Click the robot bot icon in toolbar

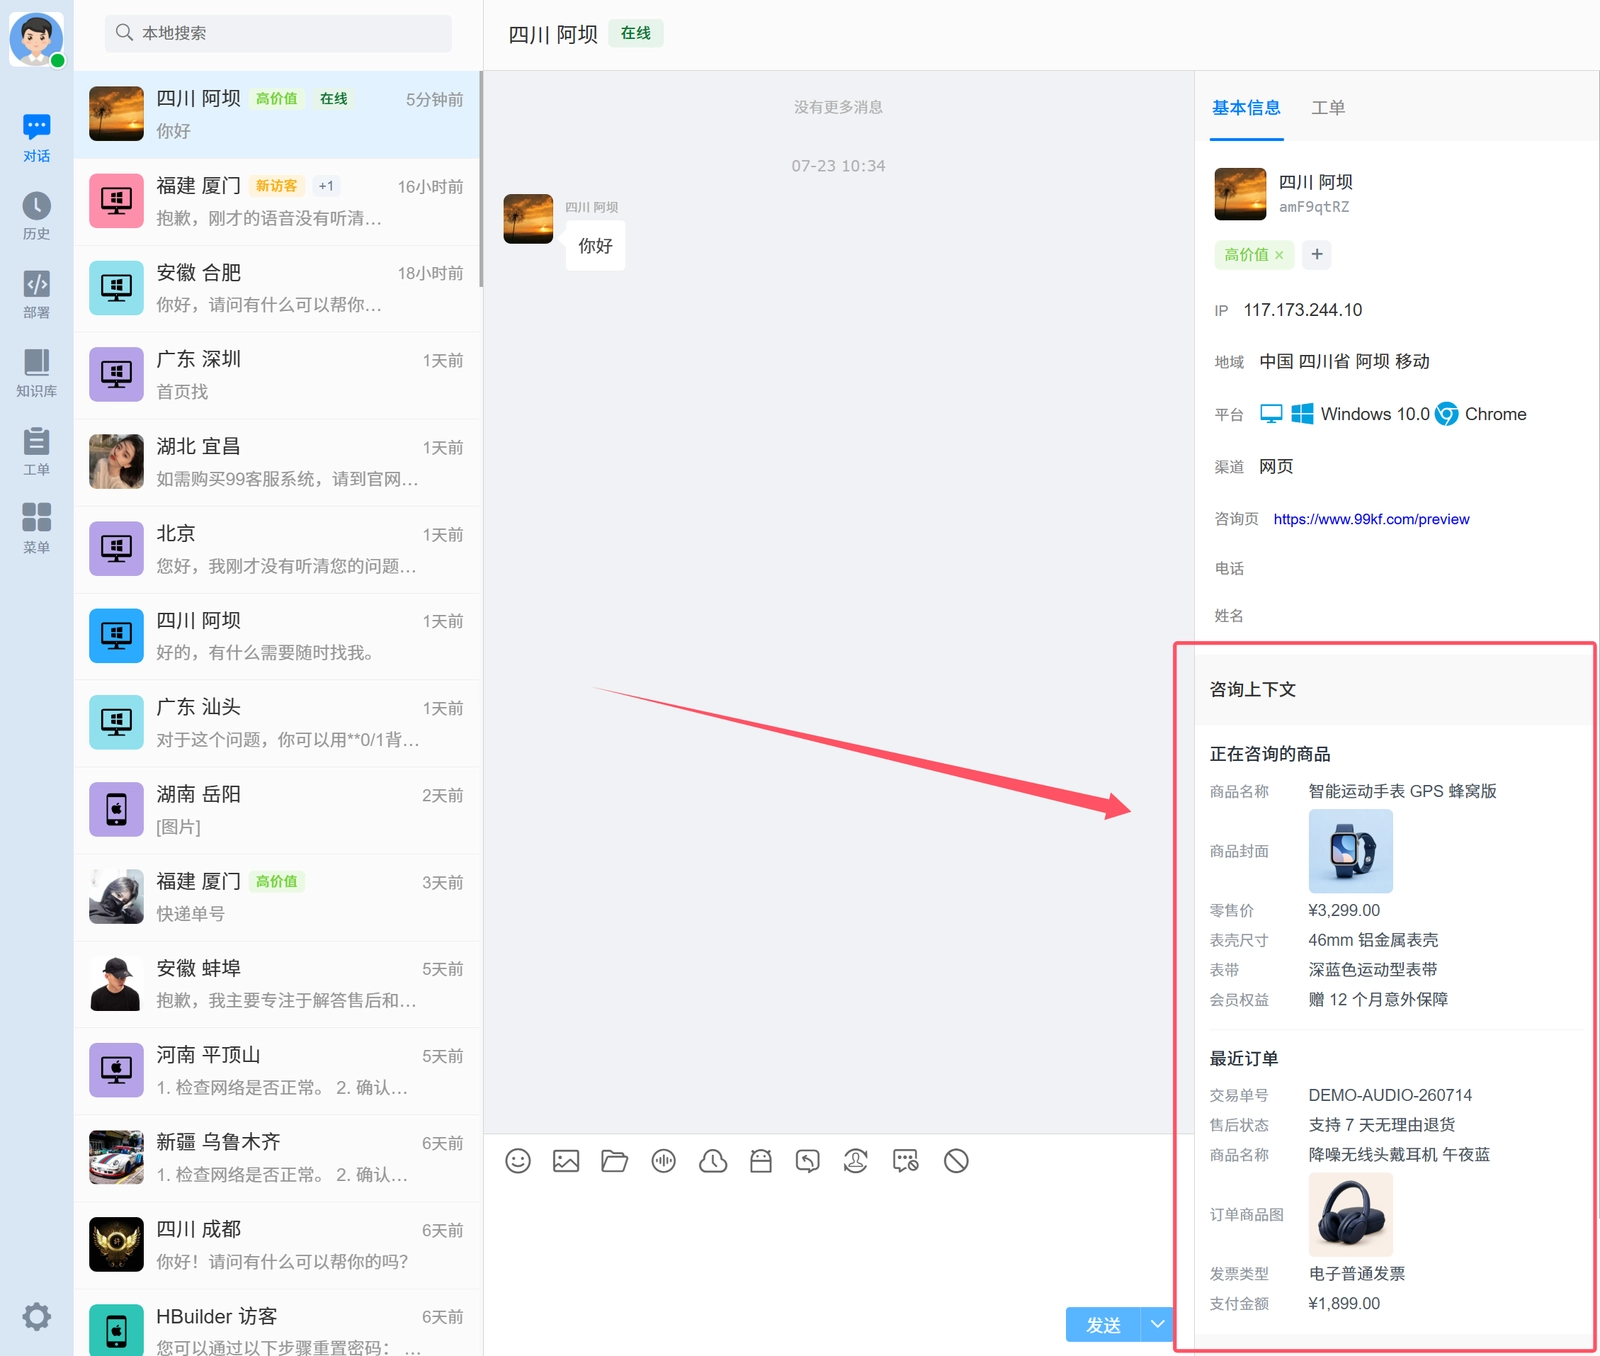coord(761,1161)
